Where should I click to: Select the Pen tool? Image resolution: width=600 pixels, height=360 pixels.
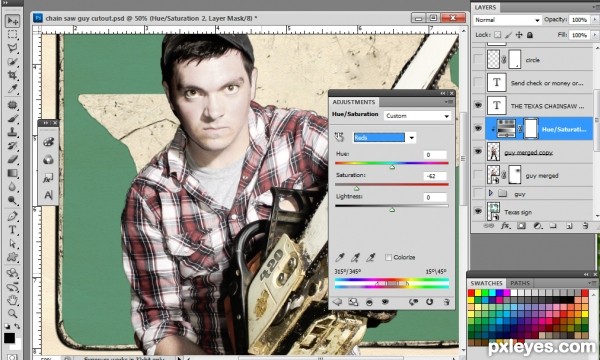click(12, 216)
